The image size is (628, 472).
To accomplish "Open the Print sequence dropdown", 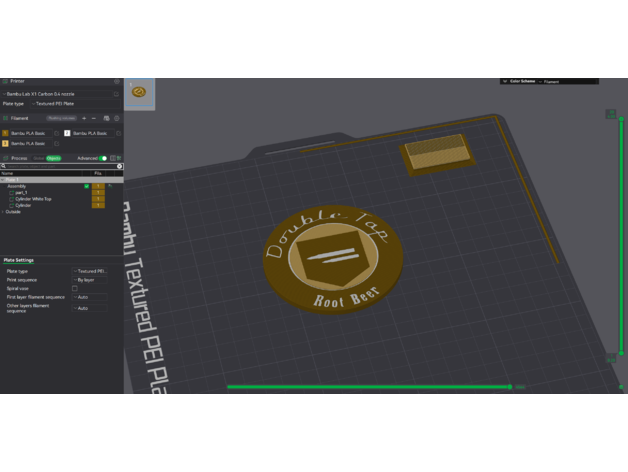I will [x=90, y=279].
